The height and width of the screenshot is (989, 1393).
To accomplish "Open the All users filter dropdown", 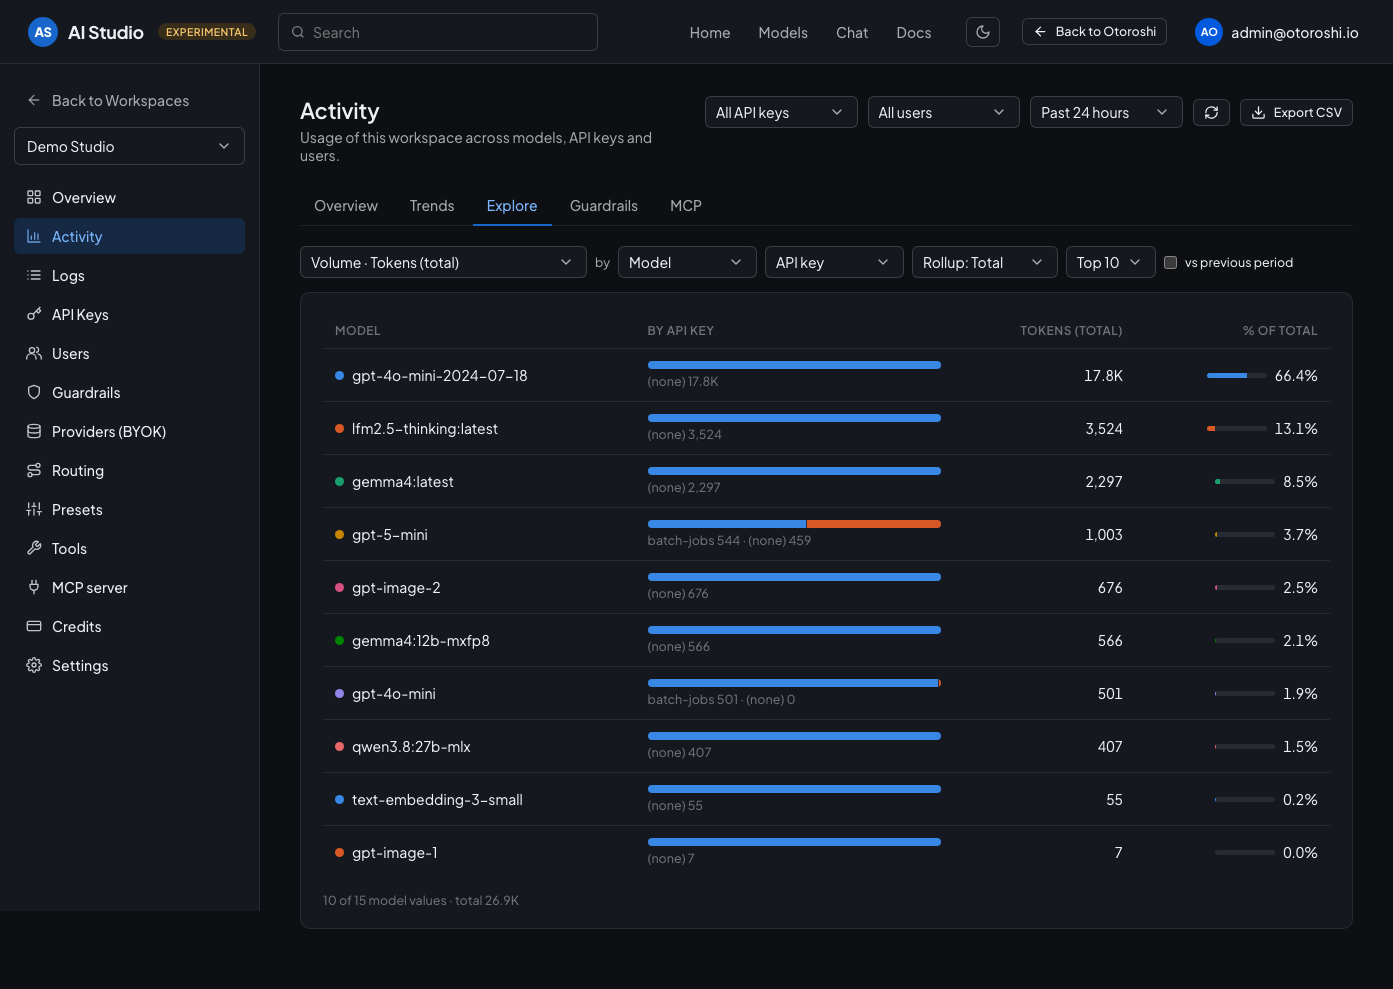I will coord(943,112).
